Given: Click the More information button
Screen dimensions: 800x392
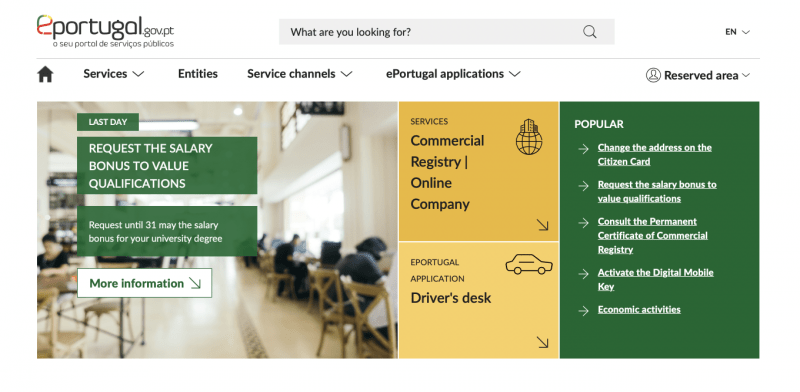Looking at the screenshot, I should (144, 283).
